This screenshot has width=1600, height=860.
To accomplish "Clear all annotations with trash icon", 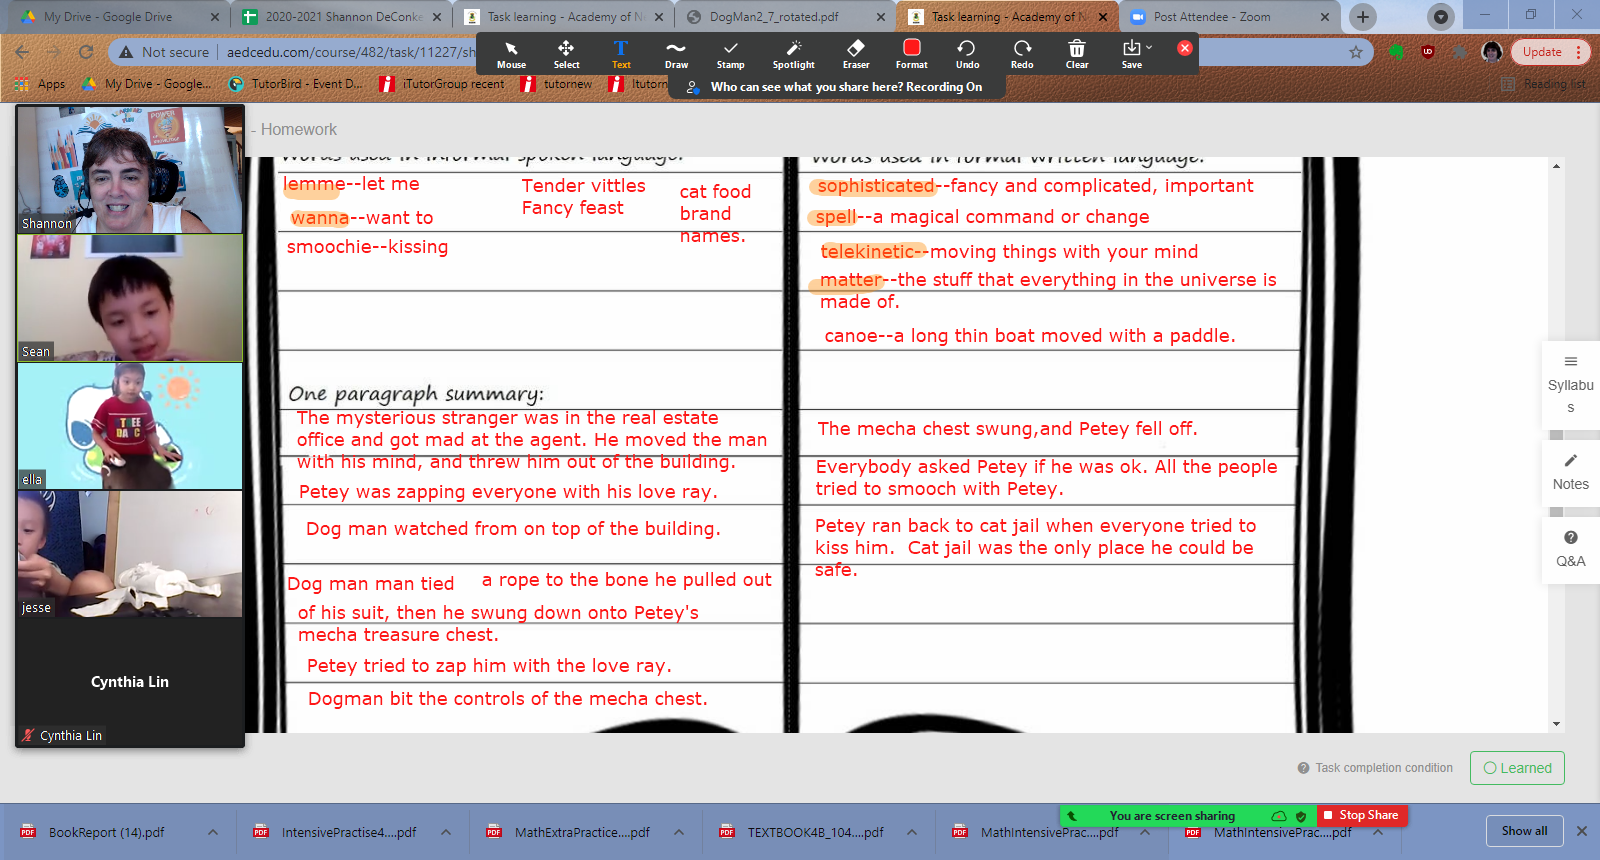I will tap(1077, 55).
